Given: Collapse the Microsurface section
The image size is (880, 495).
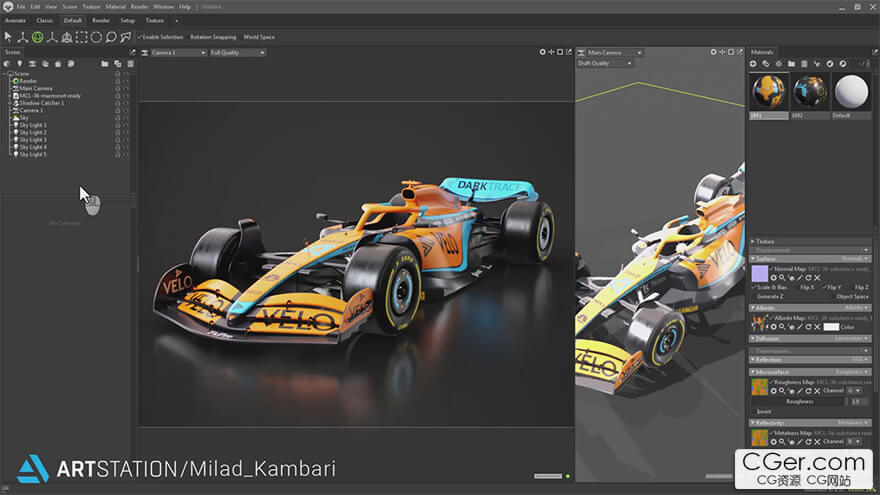Looking at the screenshot, I should click(753, 372).
